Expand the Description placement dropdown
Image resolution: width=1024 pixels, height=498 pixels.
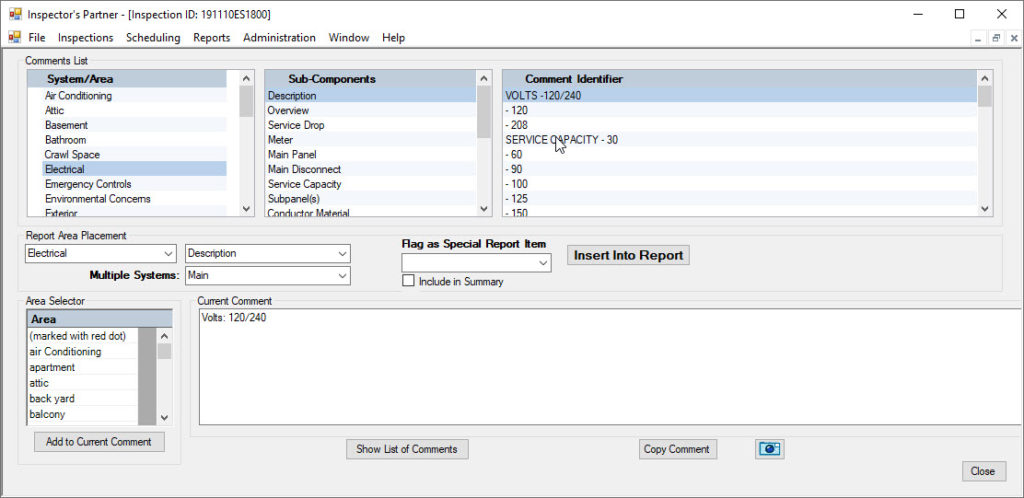(342, 254)
